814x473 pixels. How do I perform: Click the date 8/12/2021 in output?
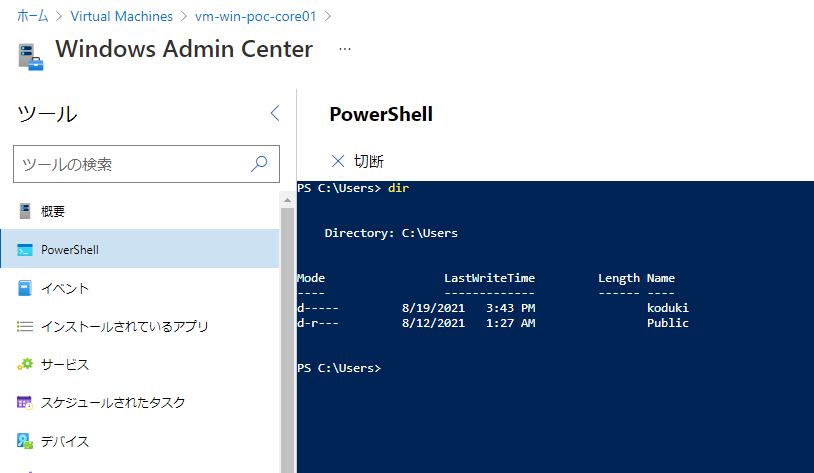433,323
